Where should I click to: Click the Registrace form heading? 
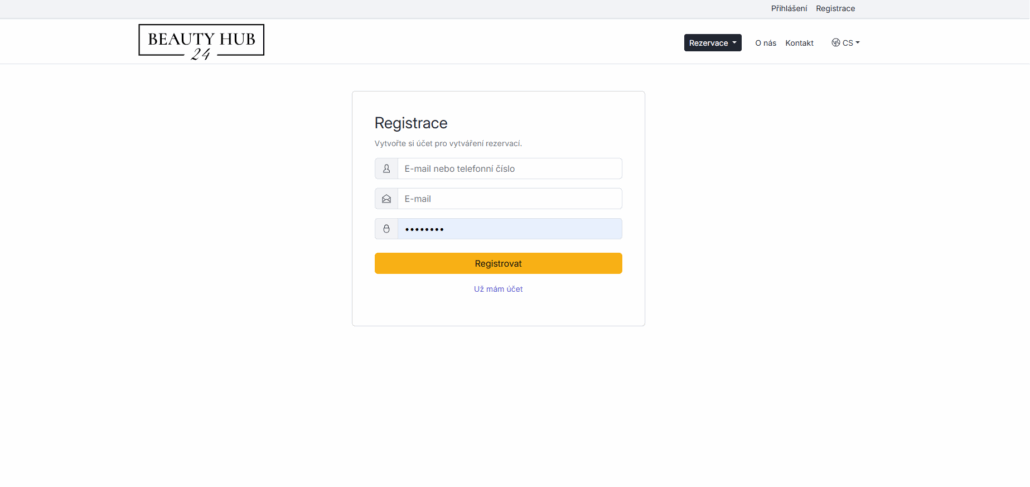[x=411, y=123]
